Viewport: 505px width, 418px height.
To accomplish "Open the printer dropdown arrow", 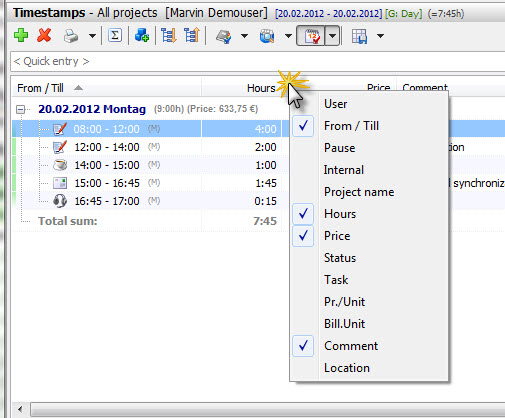I will (92, 36).
